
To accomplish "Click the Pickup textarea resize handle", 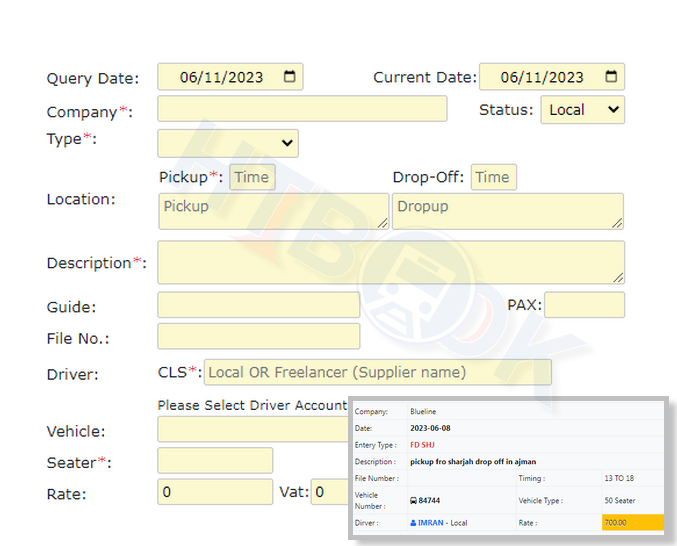I will point(382,223).
